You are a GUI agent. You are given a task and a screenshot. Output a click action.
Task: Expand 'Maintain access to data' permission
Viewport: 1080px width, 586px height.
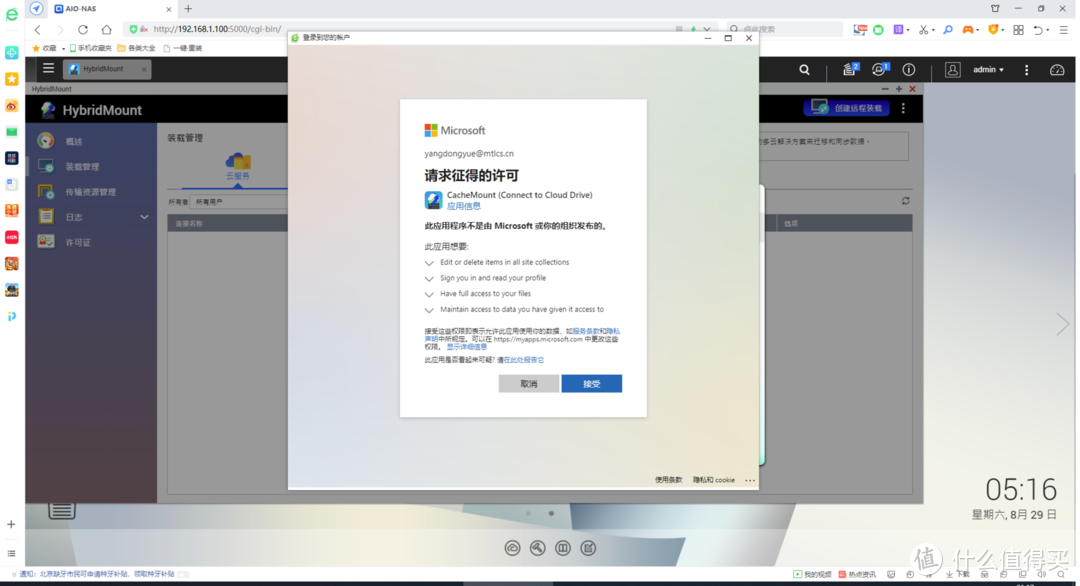(429, 310)
